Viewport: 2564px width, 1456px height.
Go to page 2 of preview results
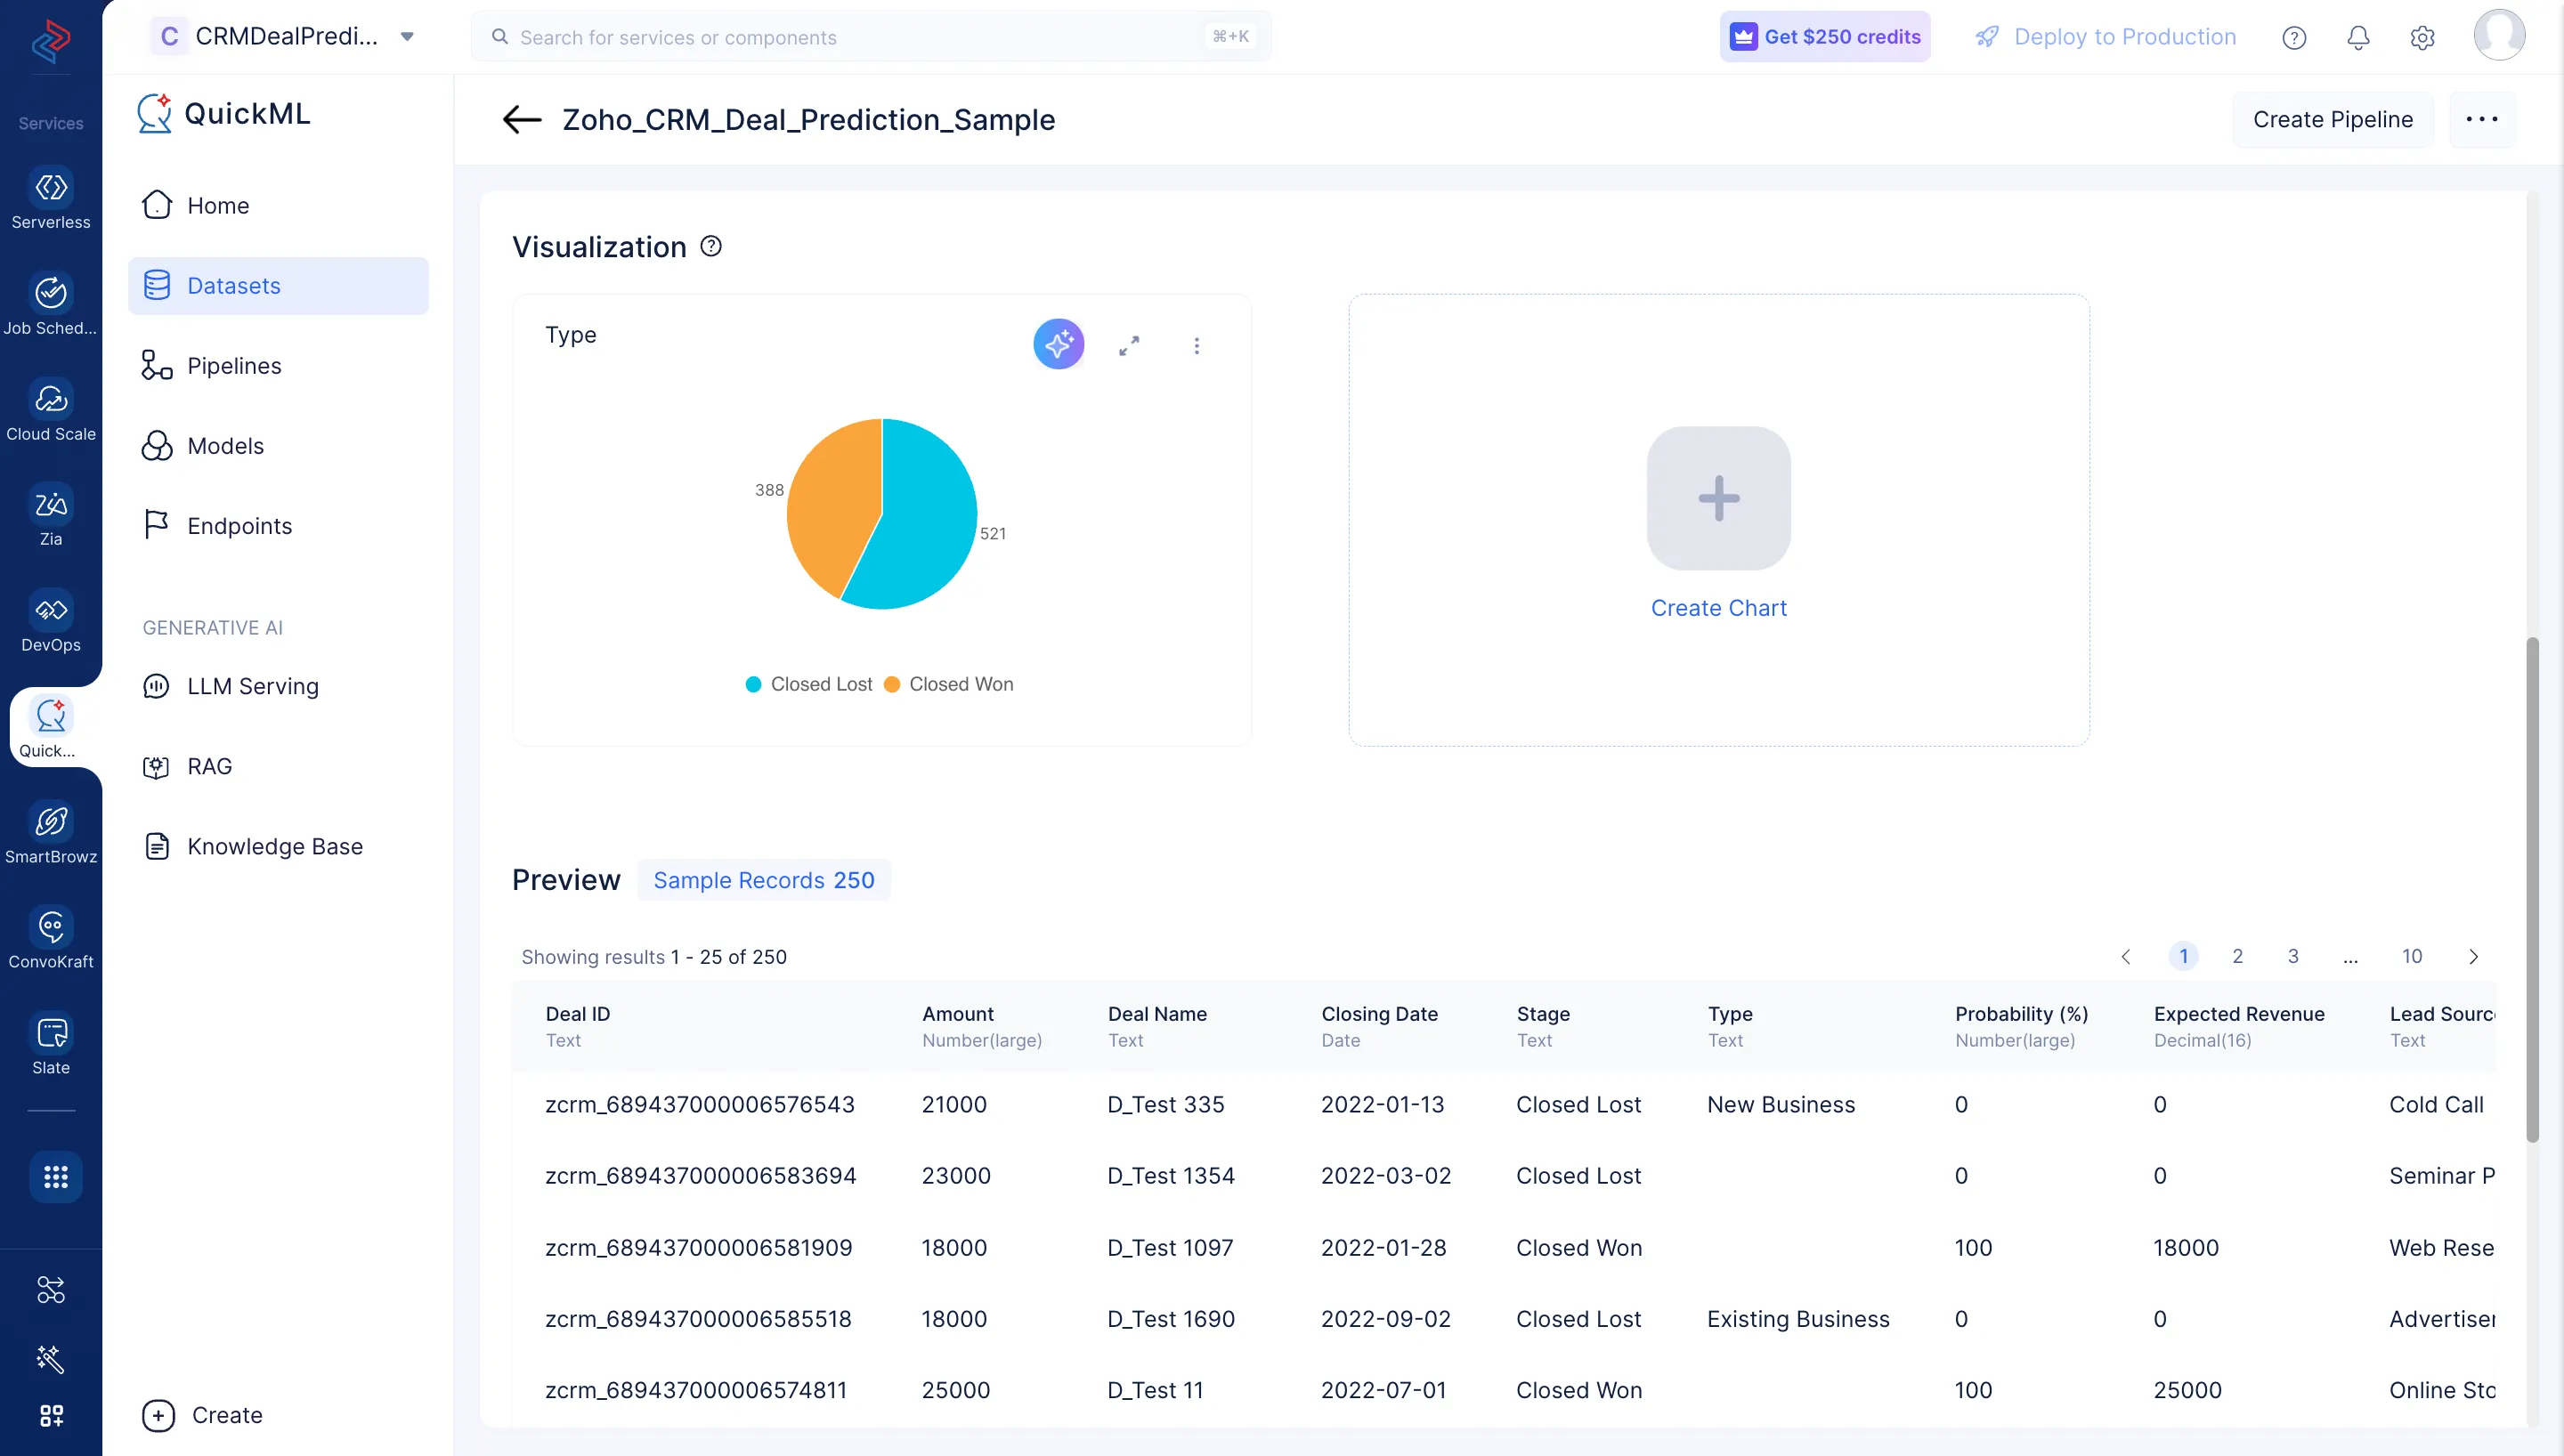point(2237,957)
